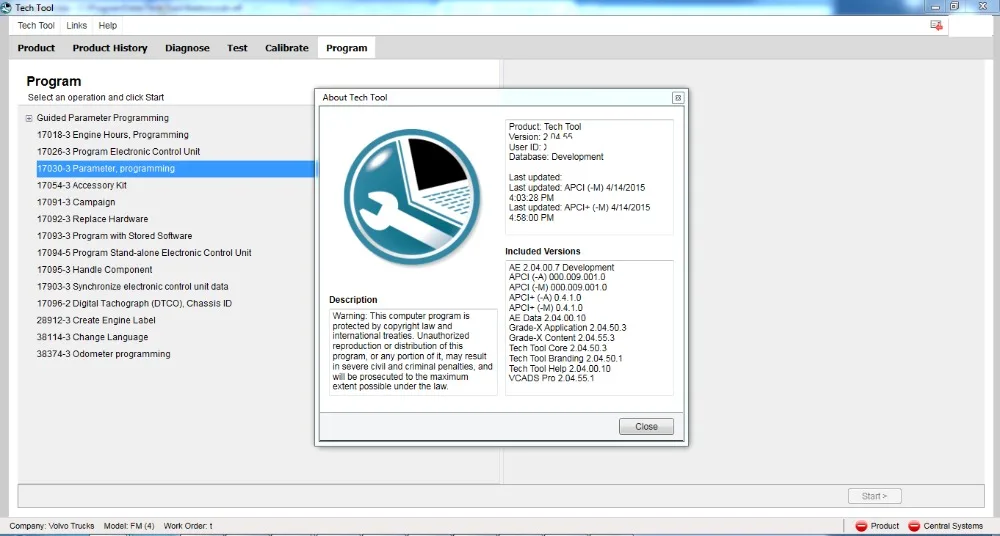
Task: Click the Tech Tool wrench logo image
Action: [411, 197]
